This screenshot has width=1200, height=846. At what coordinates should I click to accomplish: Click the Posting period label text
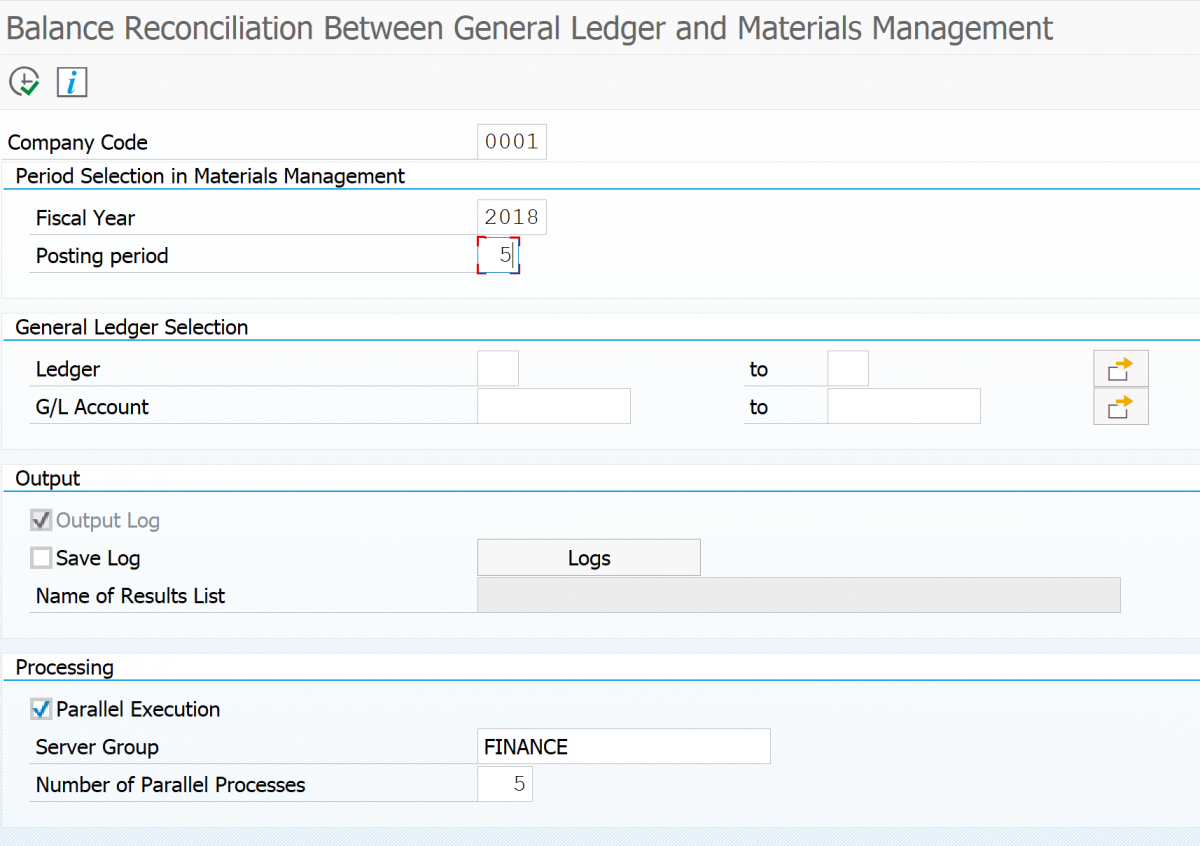[x=101, y=256]
